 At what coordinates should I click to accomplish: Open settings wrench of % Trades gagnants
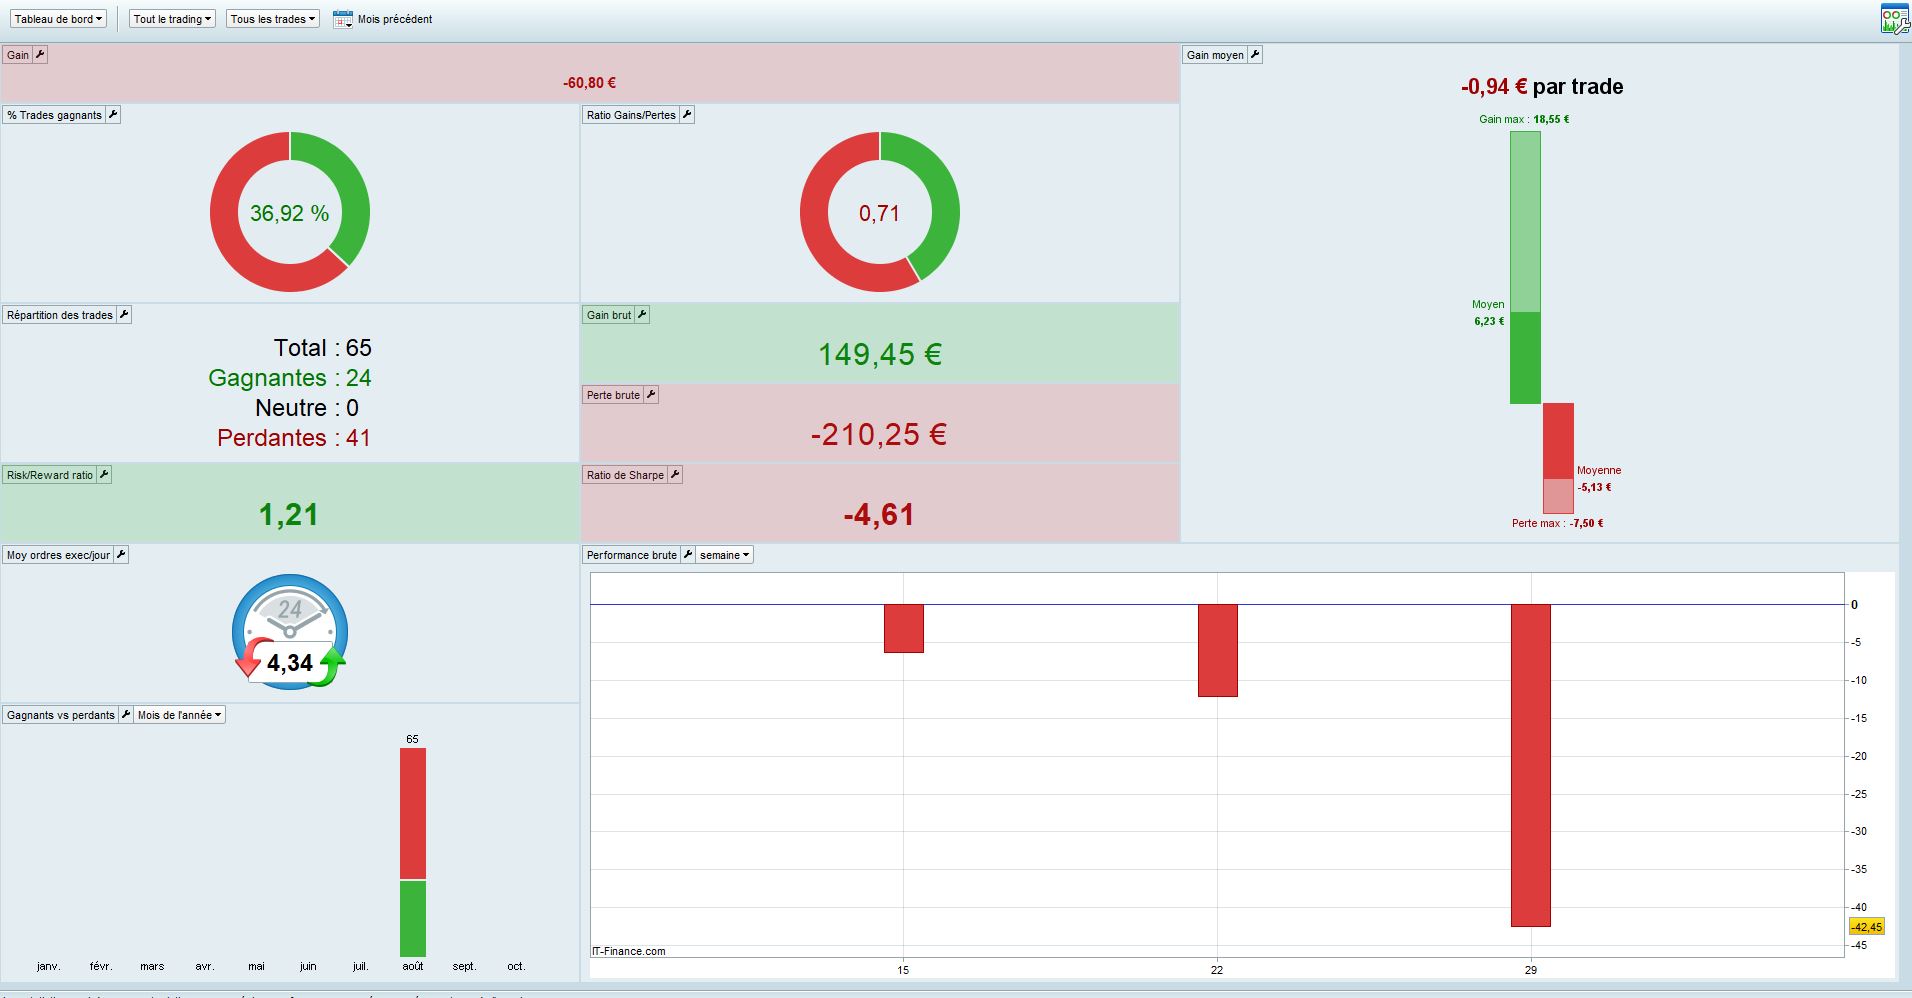point(113,115)
